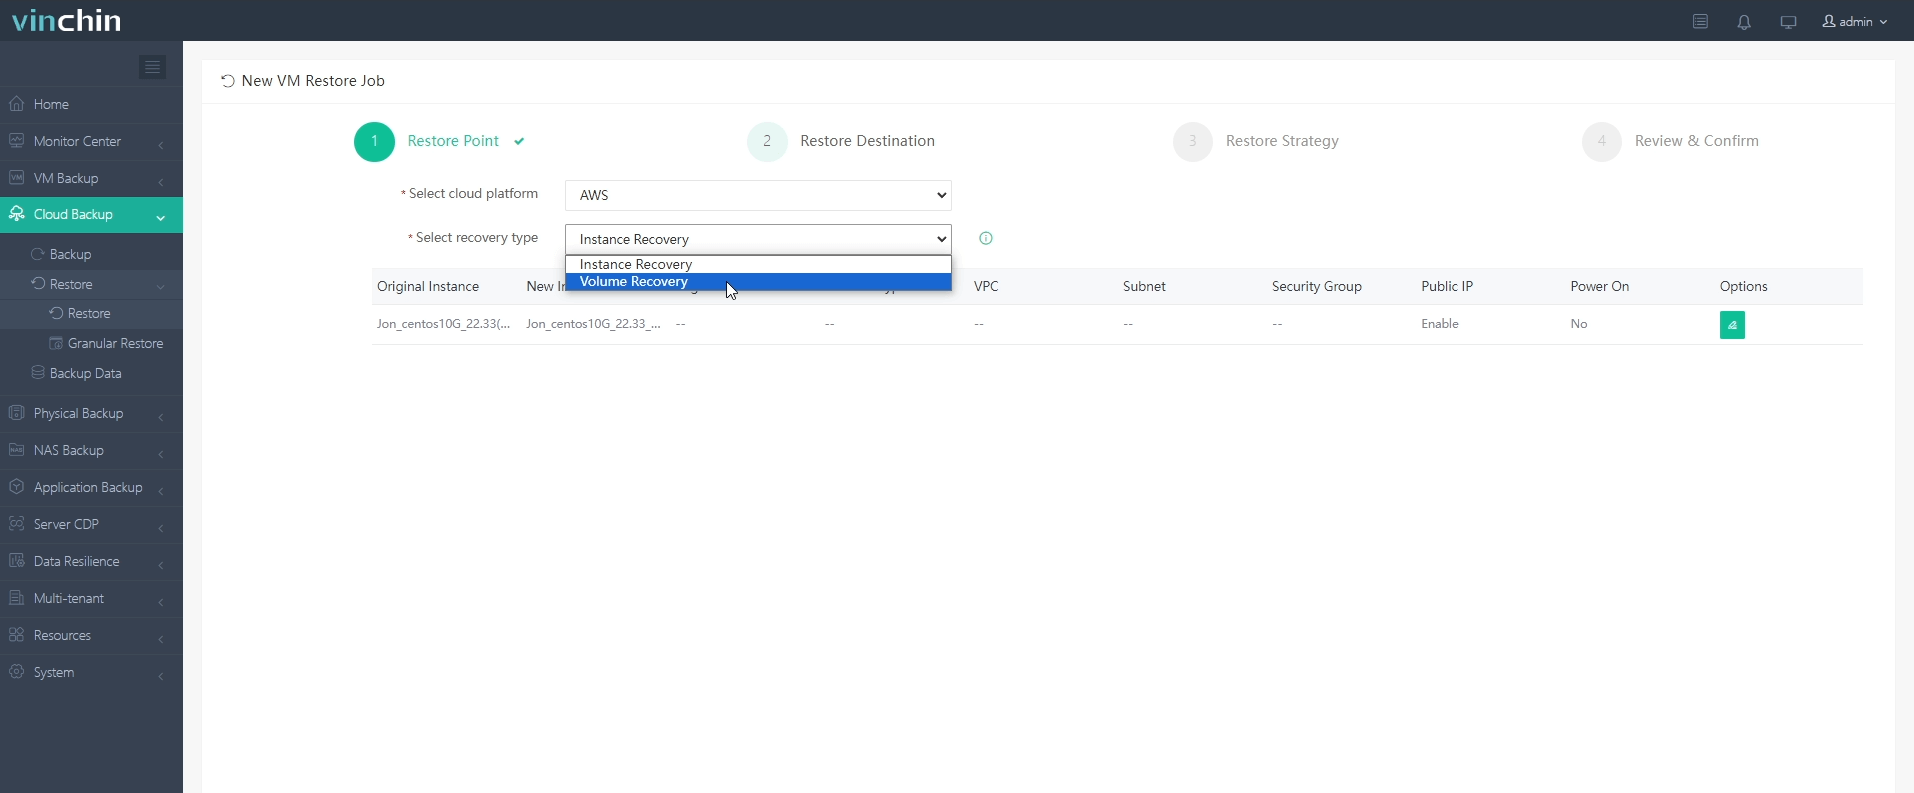Click the Resources grid icon
1914x793 pixels.
click(16, 635)
